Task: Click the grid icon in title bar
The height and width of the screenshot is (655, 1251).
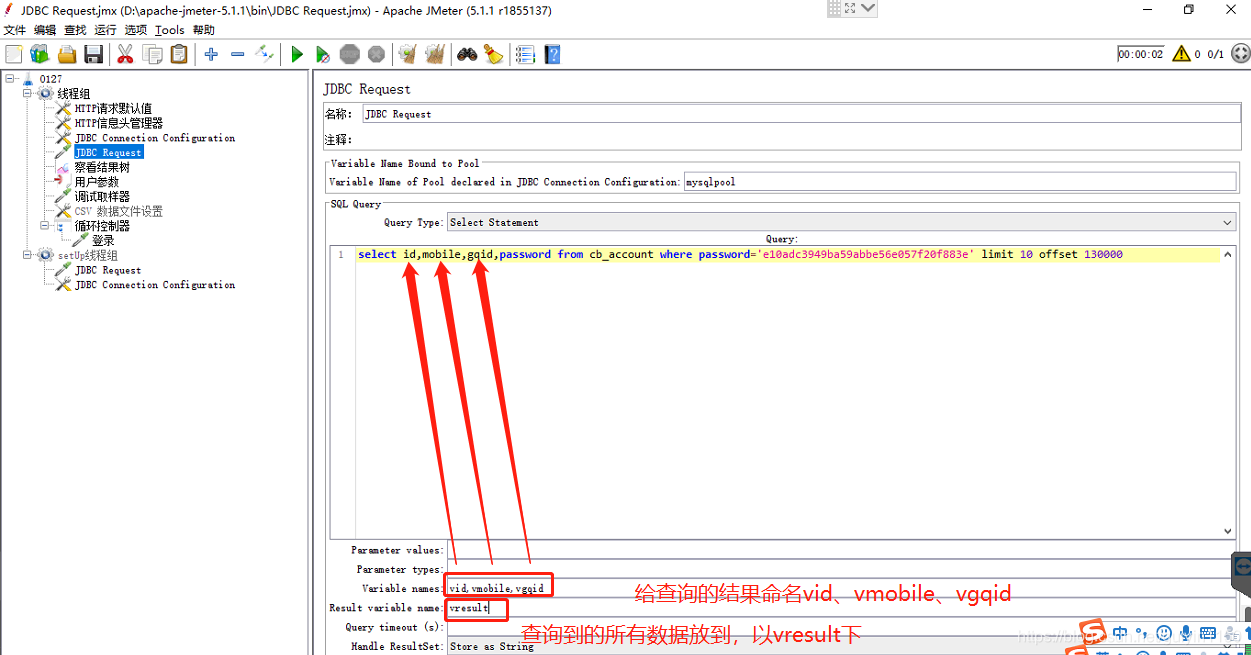Action: (x=834, y=9)
